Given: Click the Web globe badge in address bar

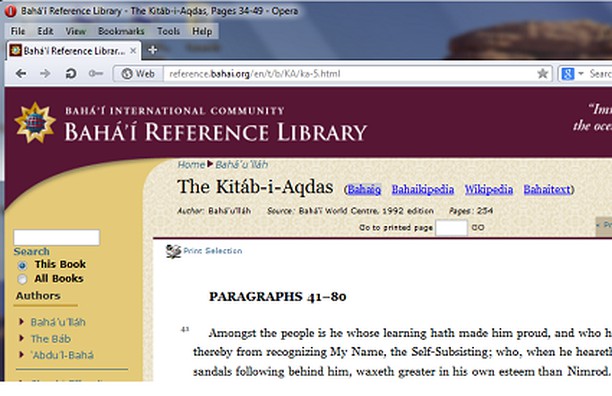Looking at the screenshot, I should coord(138,73).
